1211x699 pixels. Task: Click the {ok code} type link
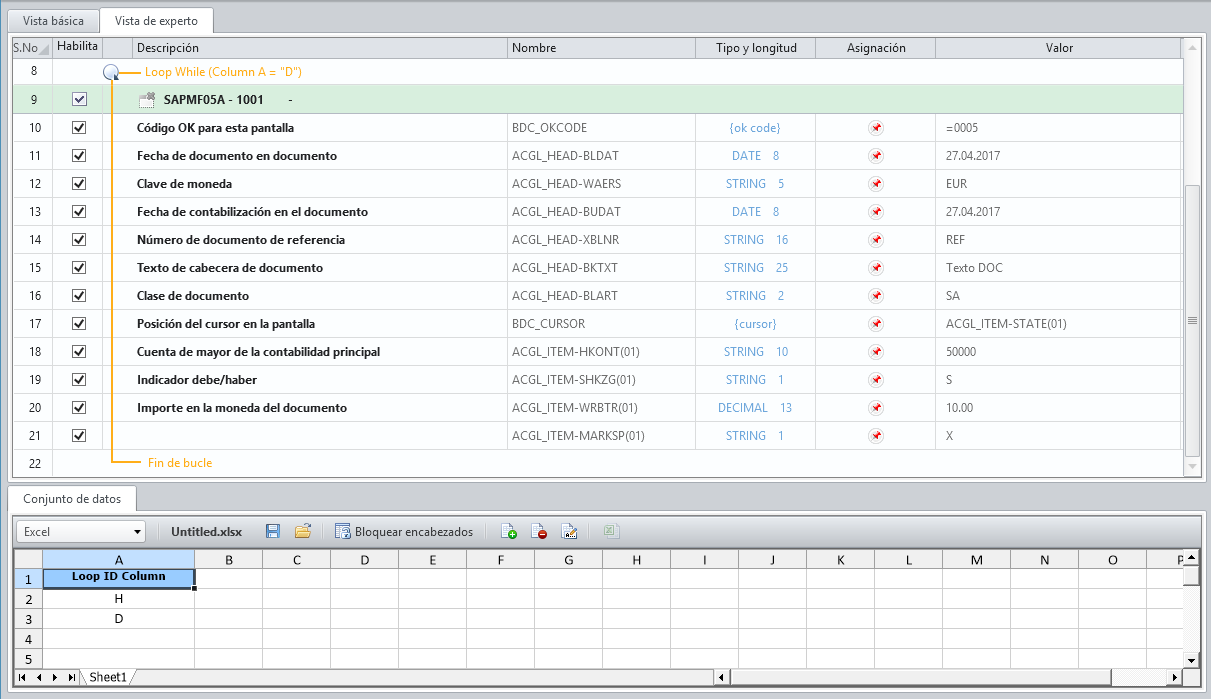pos(755,128)
